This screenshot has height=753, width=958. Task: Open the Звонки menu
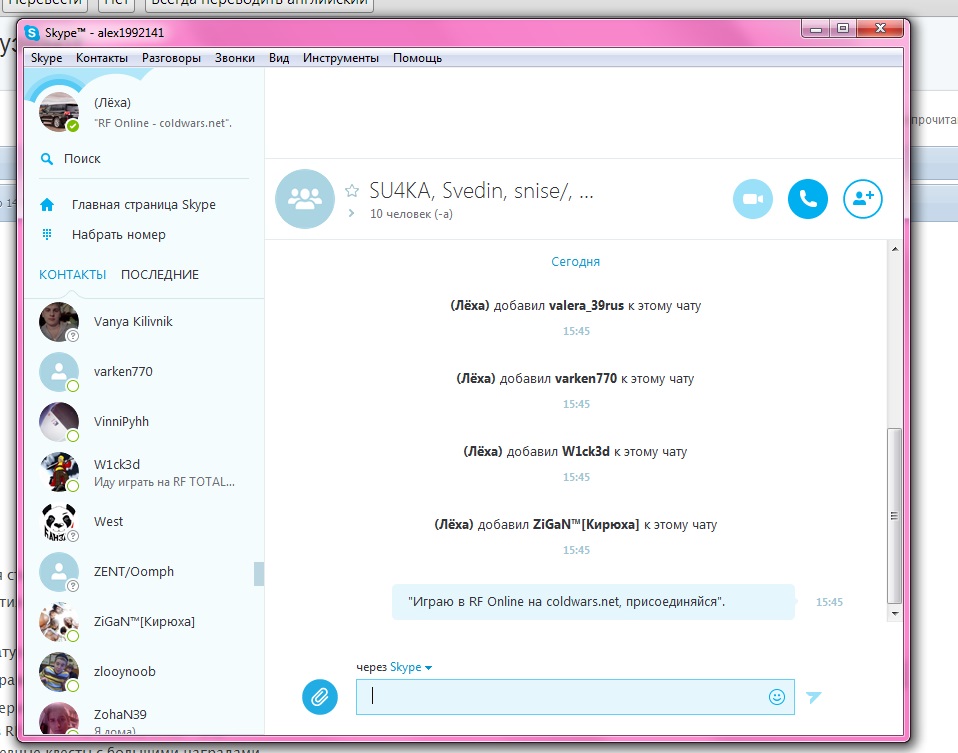[x=235, y=58]
